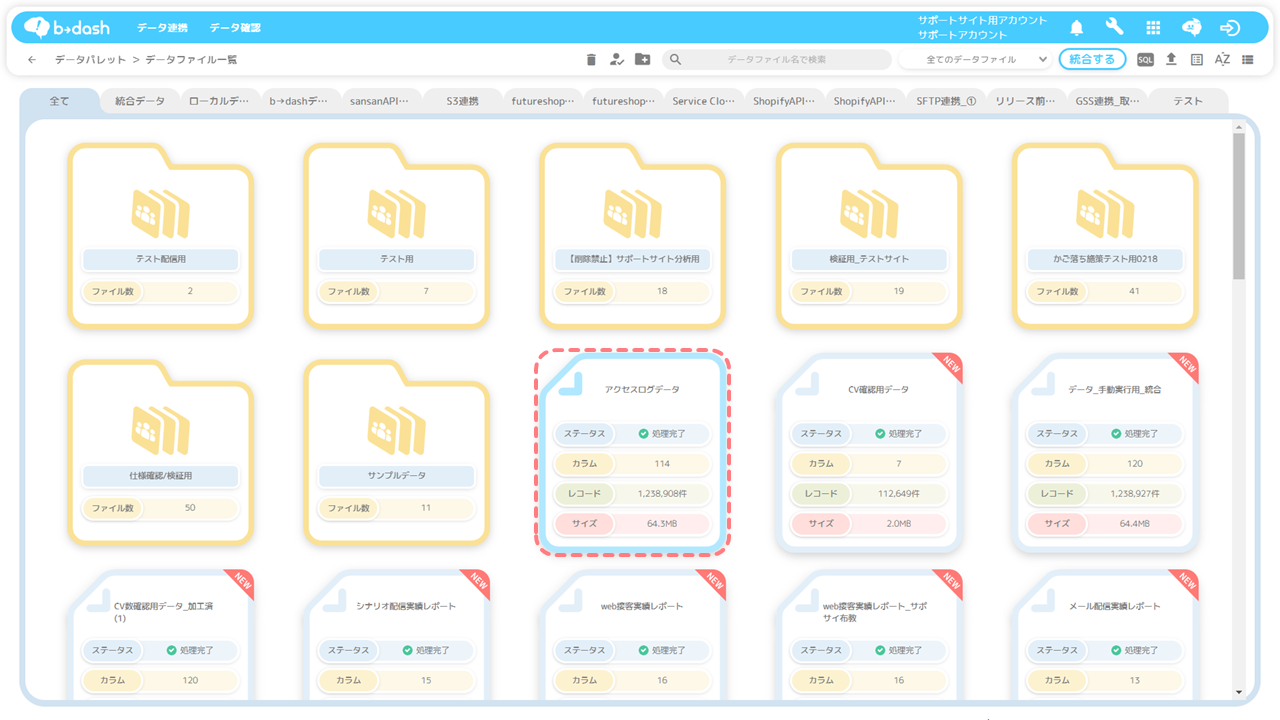
Task: Switch to the S3連携 tab
Action: (x=462, y=101)
